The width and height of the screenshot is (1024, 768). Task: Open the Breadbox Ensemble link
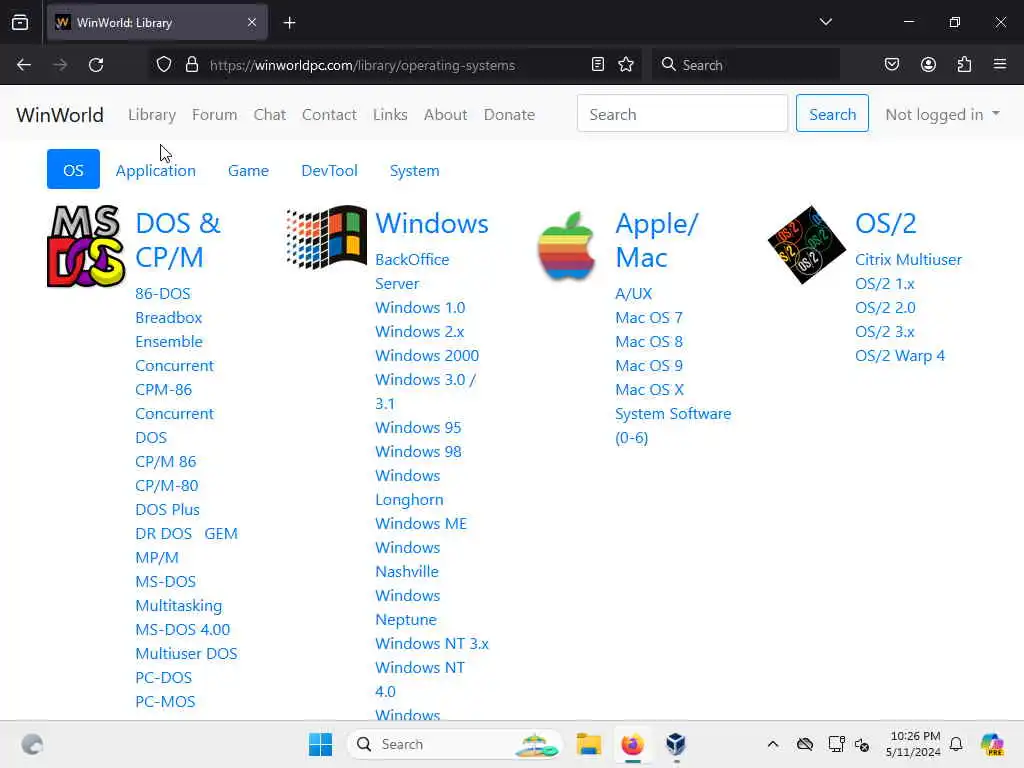pos(168,329)
